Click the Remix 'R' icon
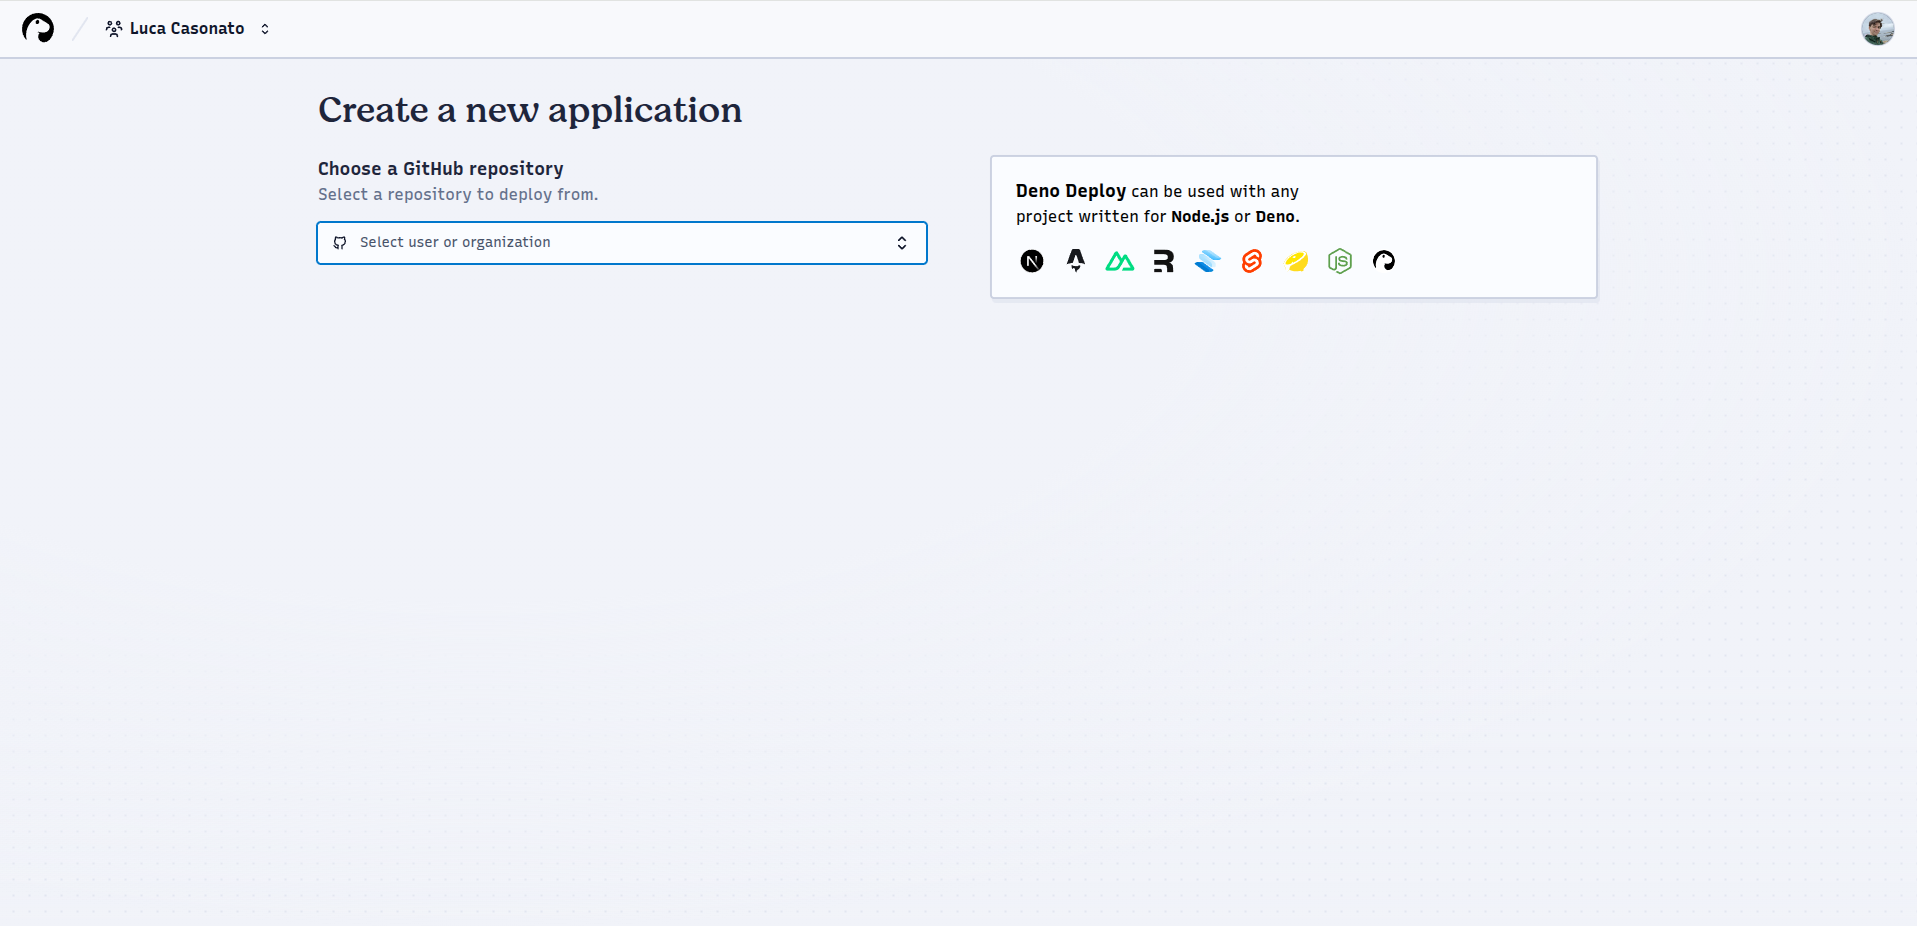Screen dimensions: 1917x926 [x=1163, y=261]
